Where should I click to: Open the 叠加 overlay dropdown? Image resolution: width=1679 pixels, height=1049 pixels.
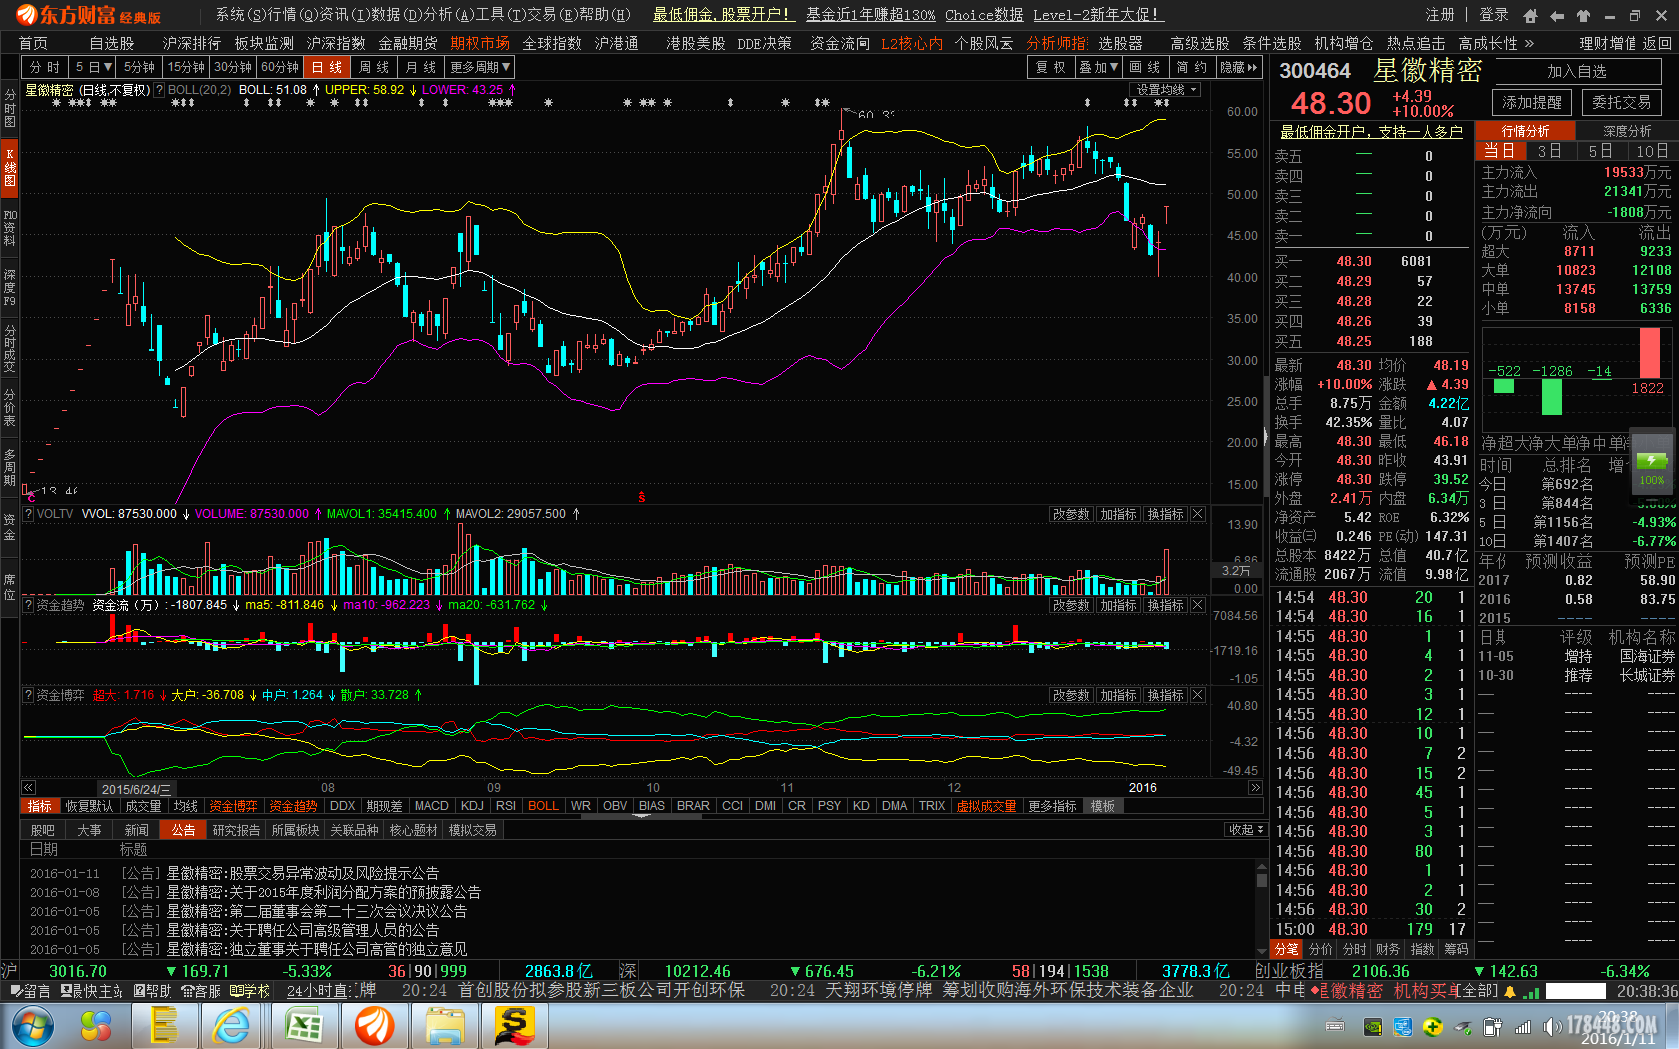coord(1098,67)
